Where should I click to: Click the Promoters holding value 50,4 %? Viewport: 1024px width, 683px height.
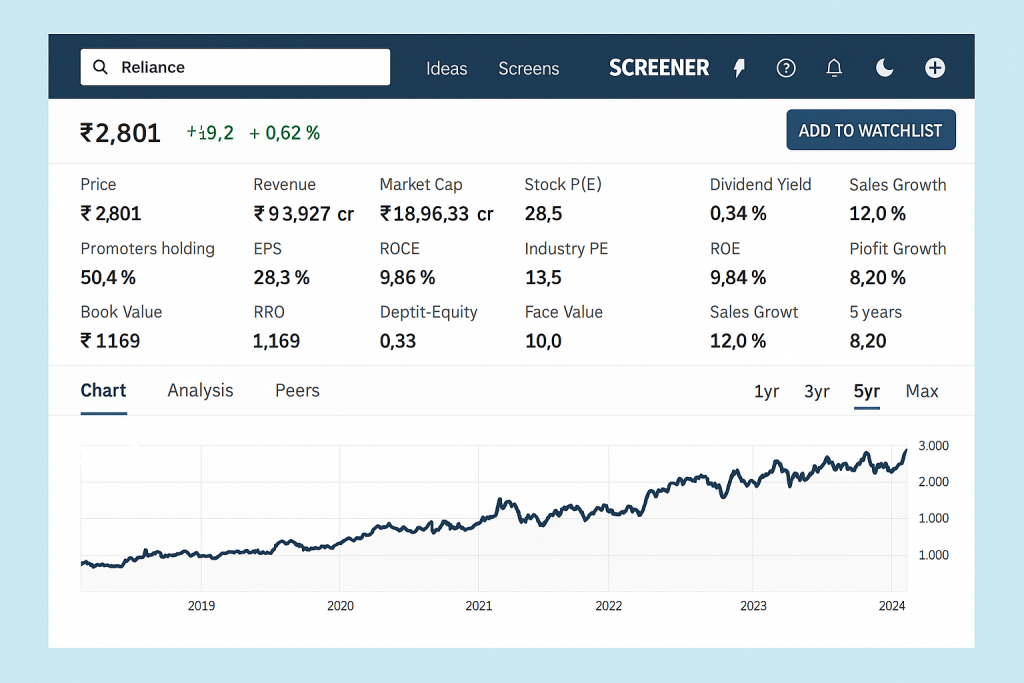pyautogui.click(x=108, y=278)
